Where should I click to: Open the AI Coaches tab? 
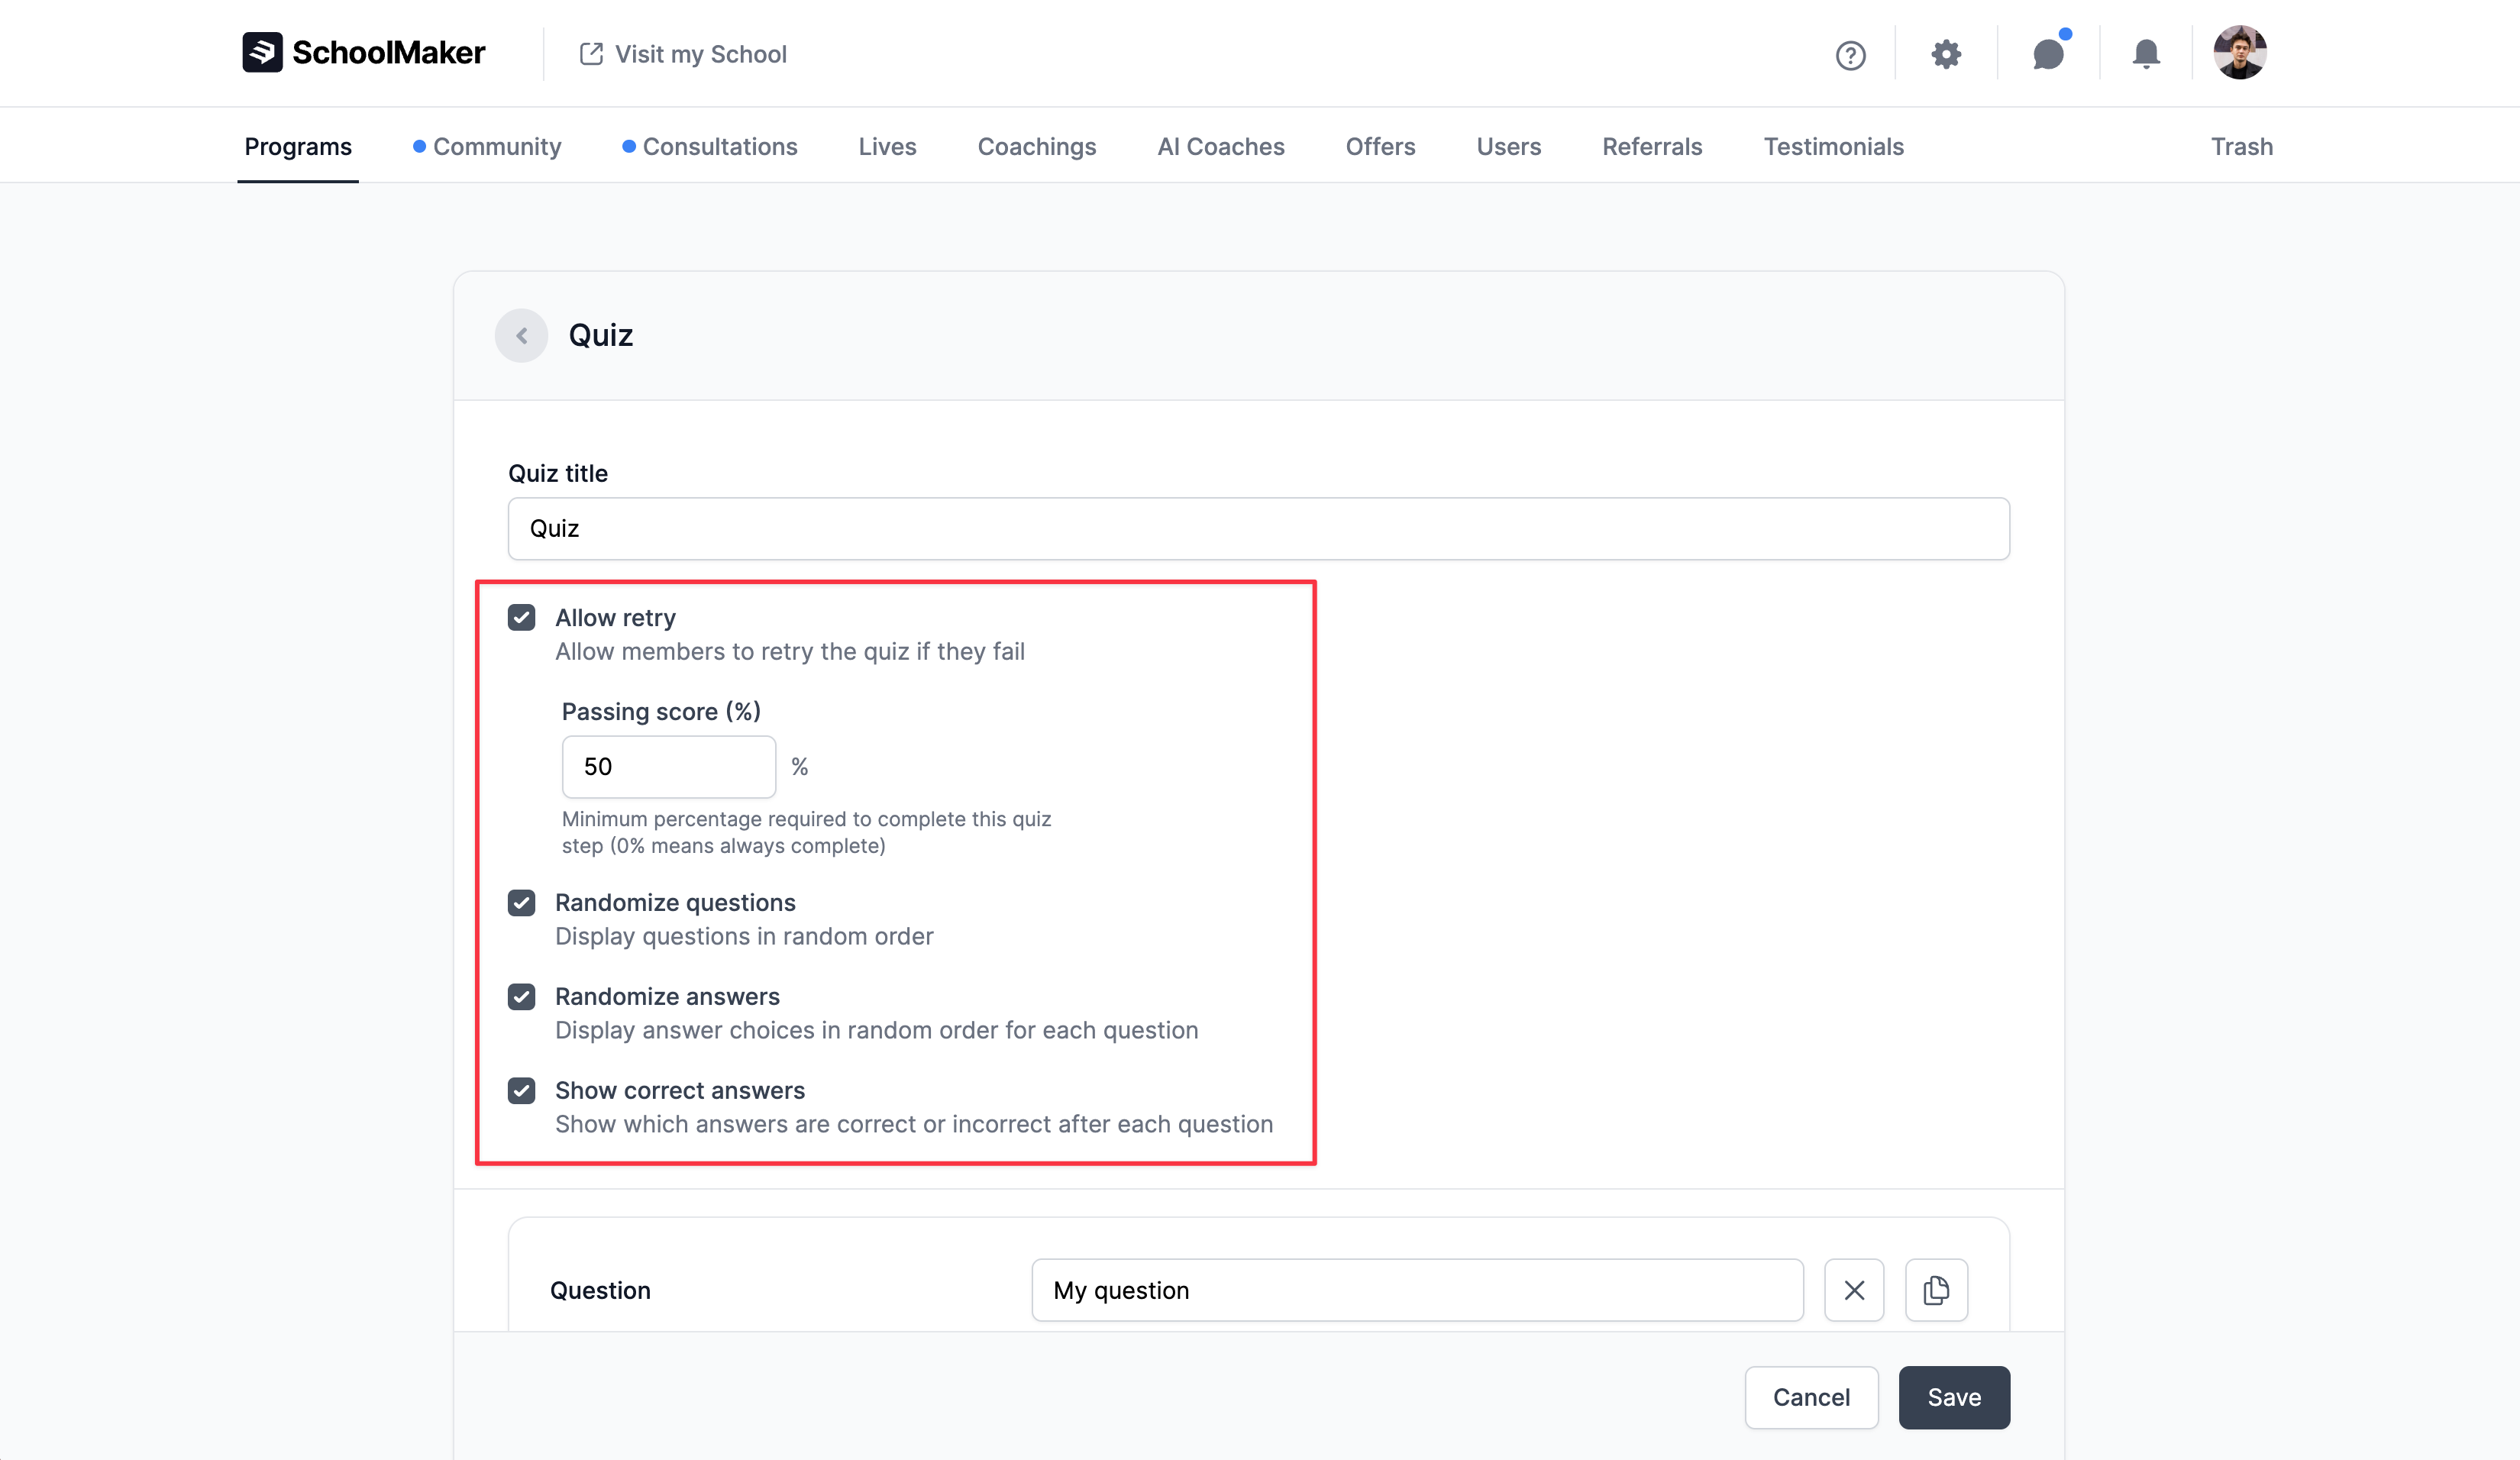point(1220,147)
